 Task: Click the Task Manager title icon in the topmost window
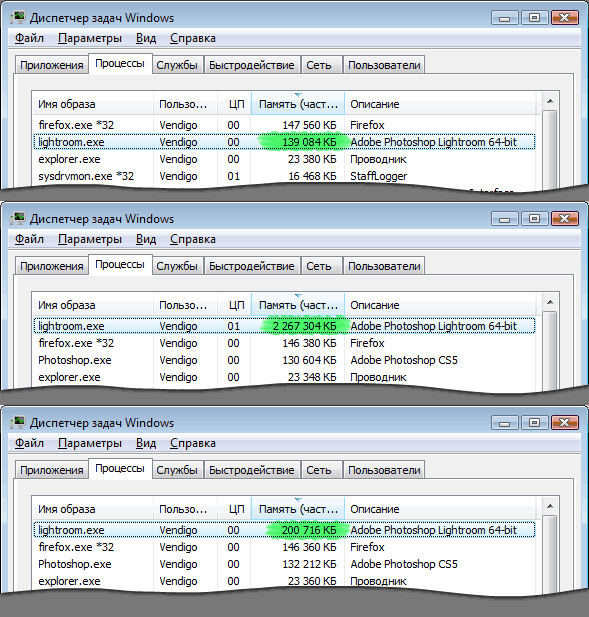tap(18, 17)
